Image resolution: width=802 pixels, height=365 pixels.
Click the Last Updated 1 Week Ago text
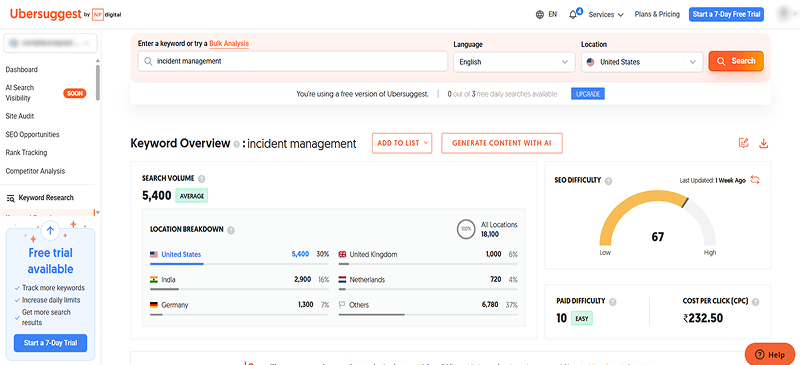[x=712, y=180]
